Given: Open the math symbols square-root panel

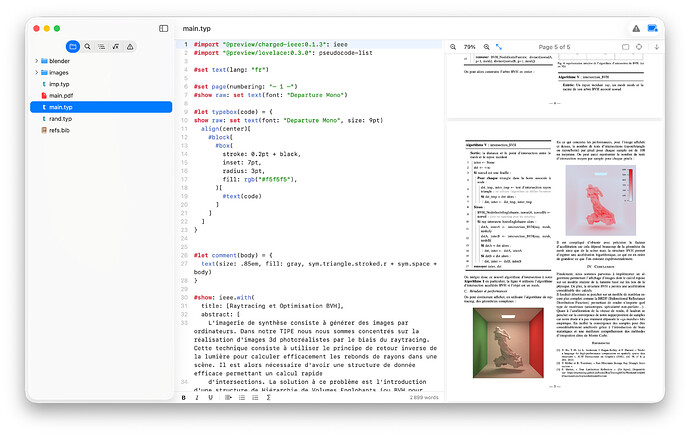Looking at the screenshot, I should (116, 46).
